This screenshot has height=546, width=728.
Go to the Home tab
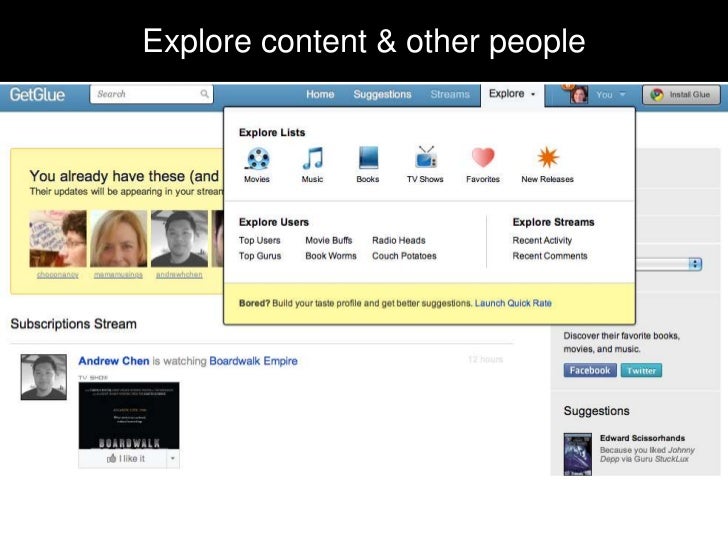click(320, 94)
